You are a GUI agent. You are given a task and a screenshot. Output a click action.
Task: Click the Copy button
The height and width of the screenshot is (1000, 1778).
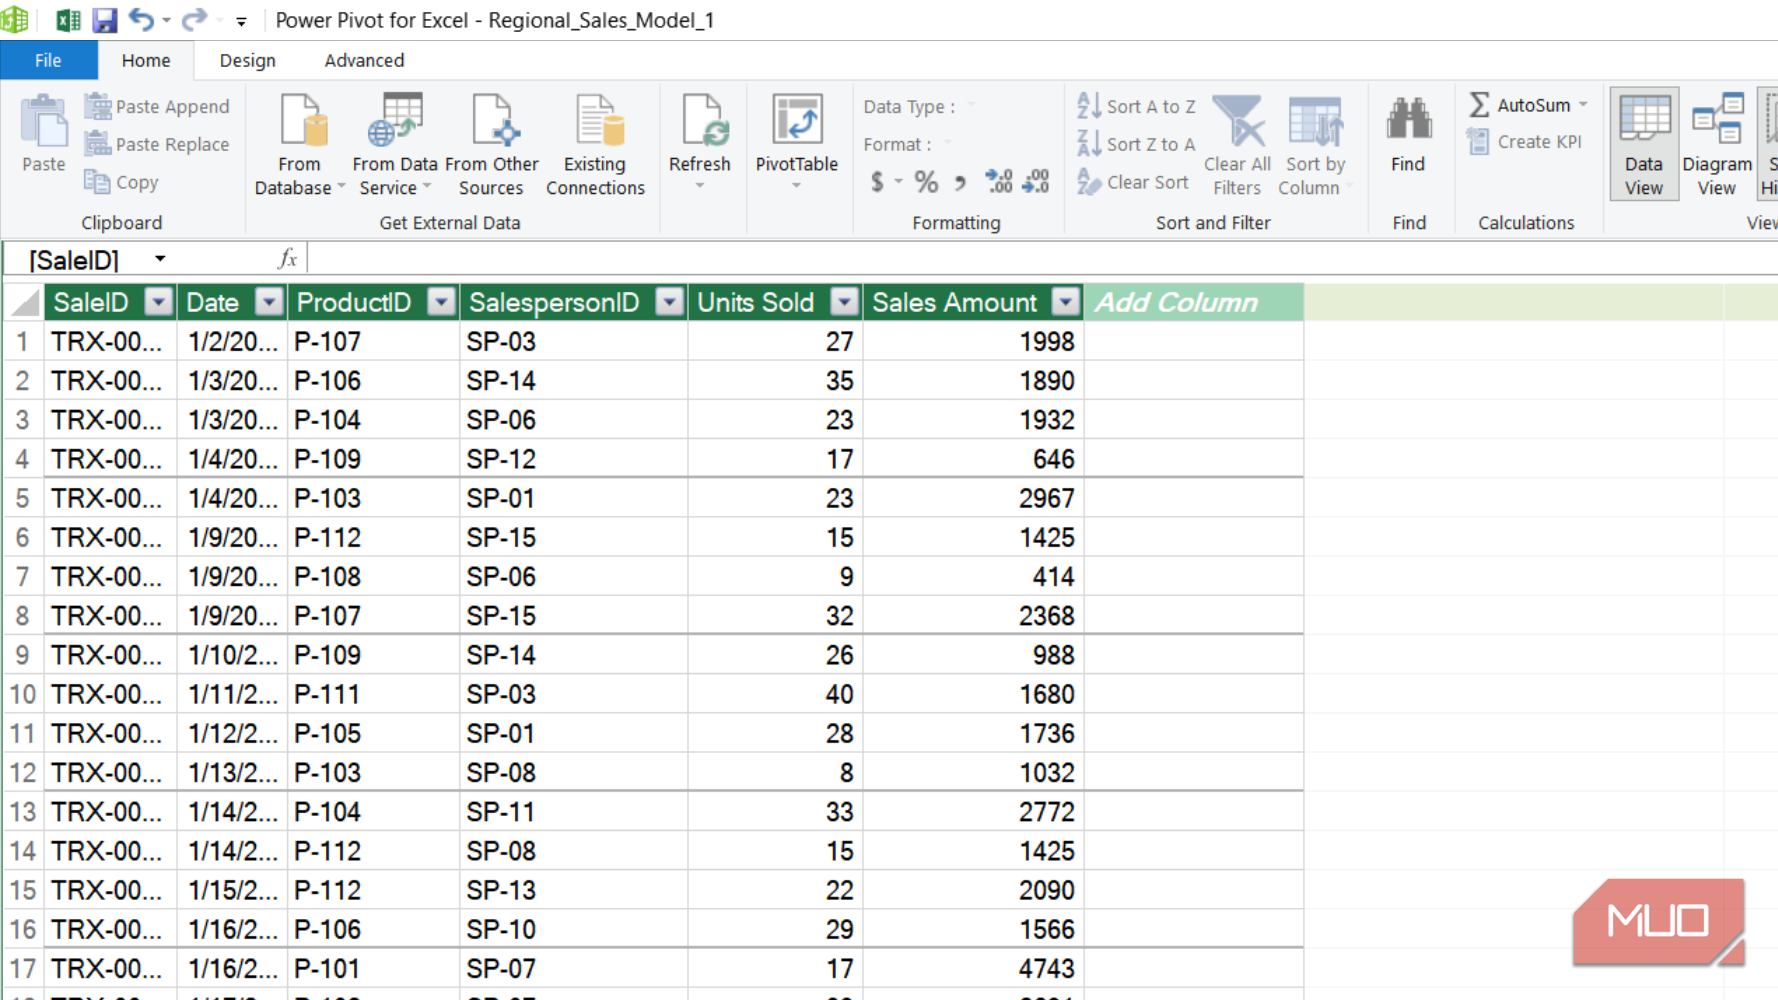coord(122,182)
